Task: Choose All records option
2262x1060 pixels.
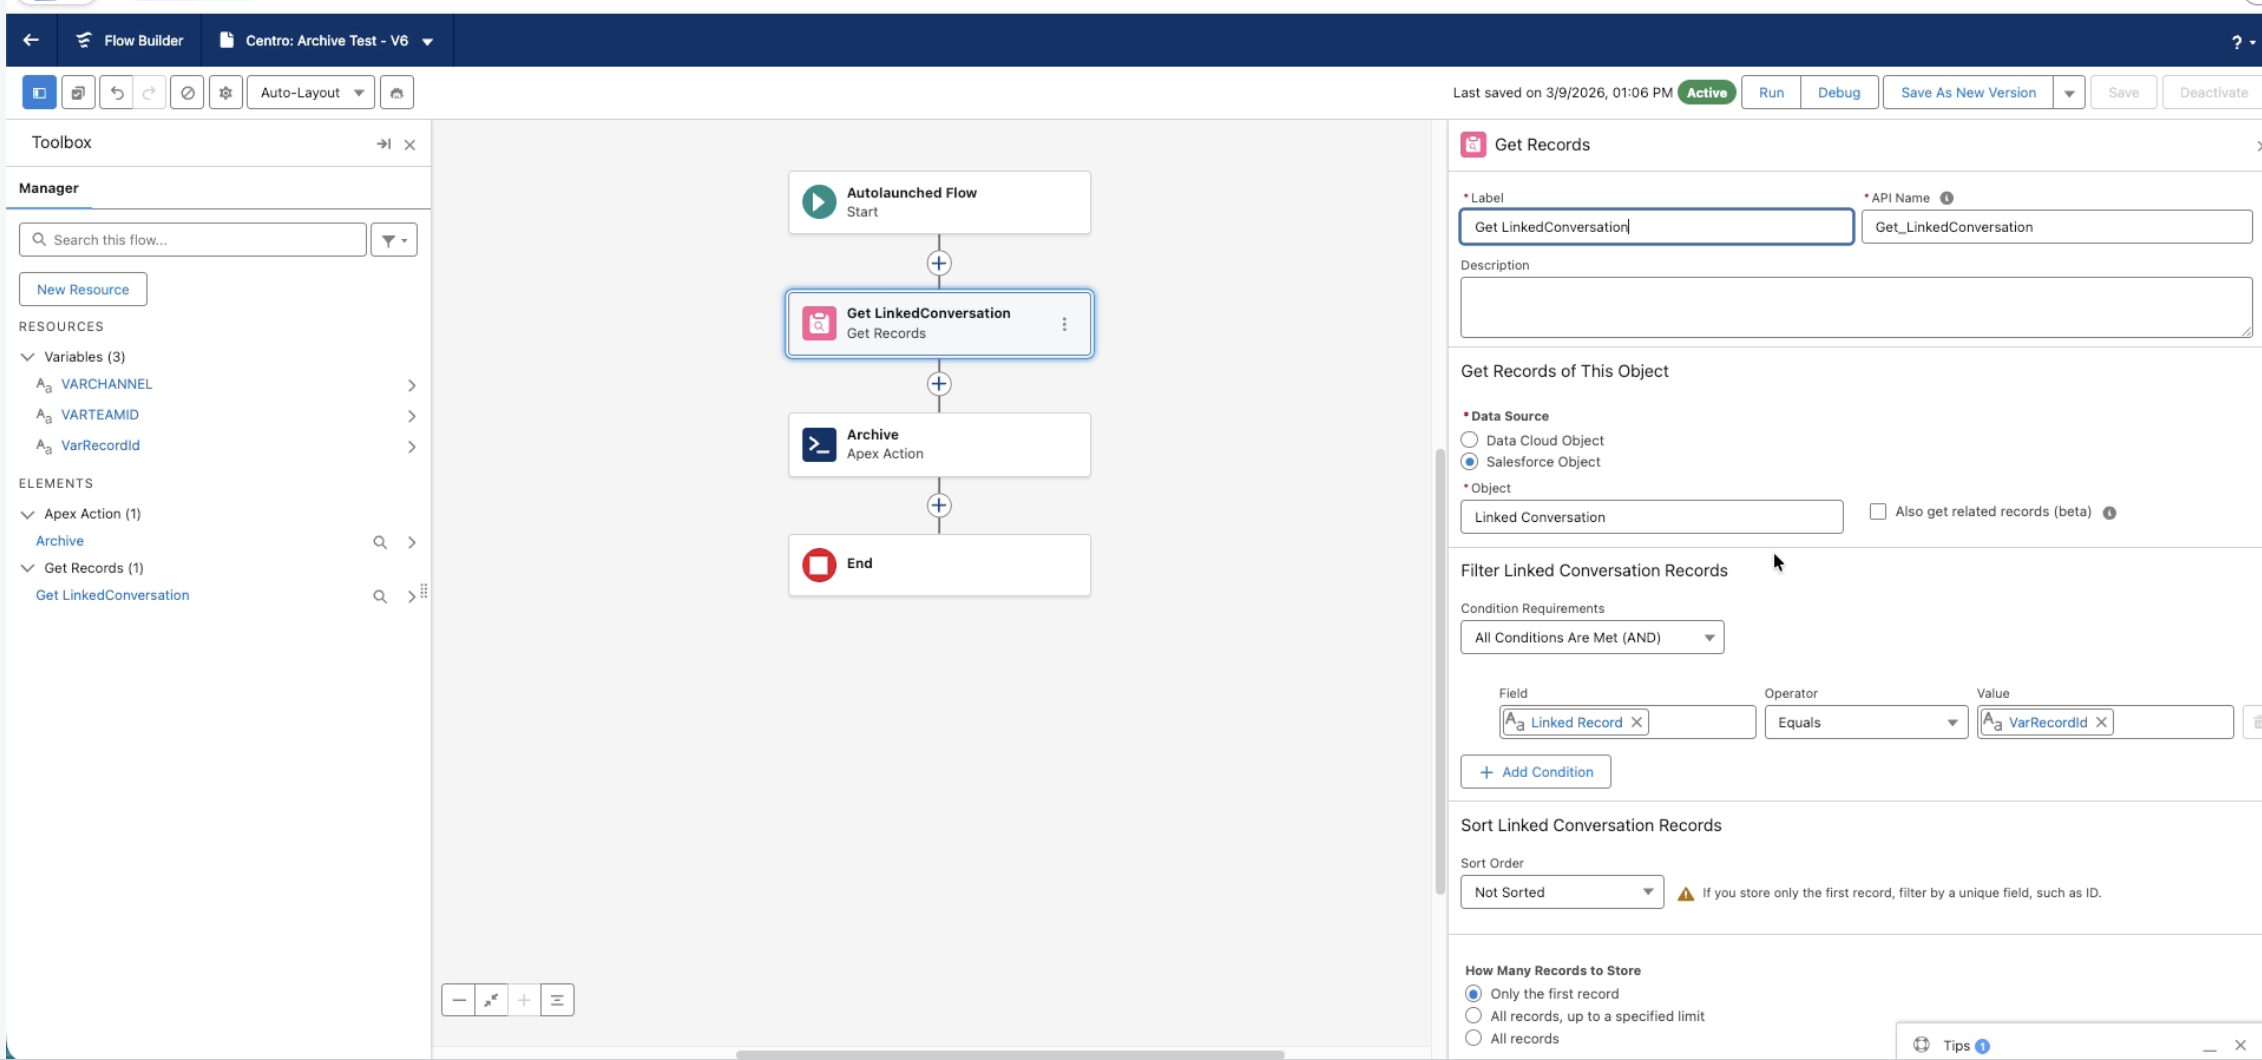Action: (1473, 1038)
